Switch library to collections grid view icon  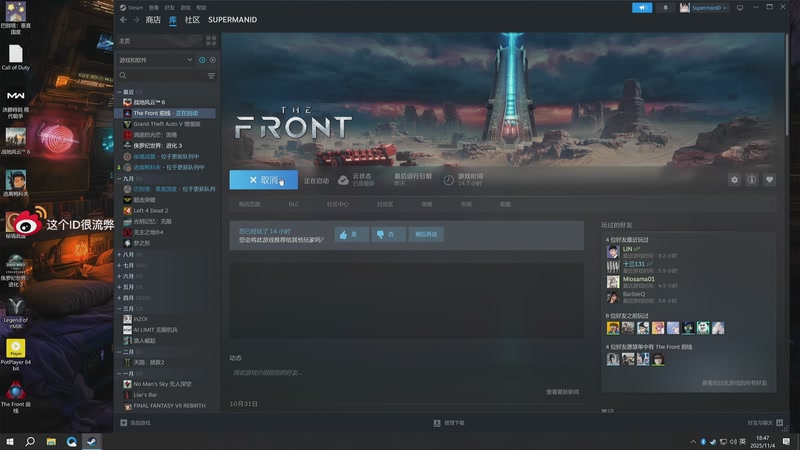[x=211, y=41]
